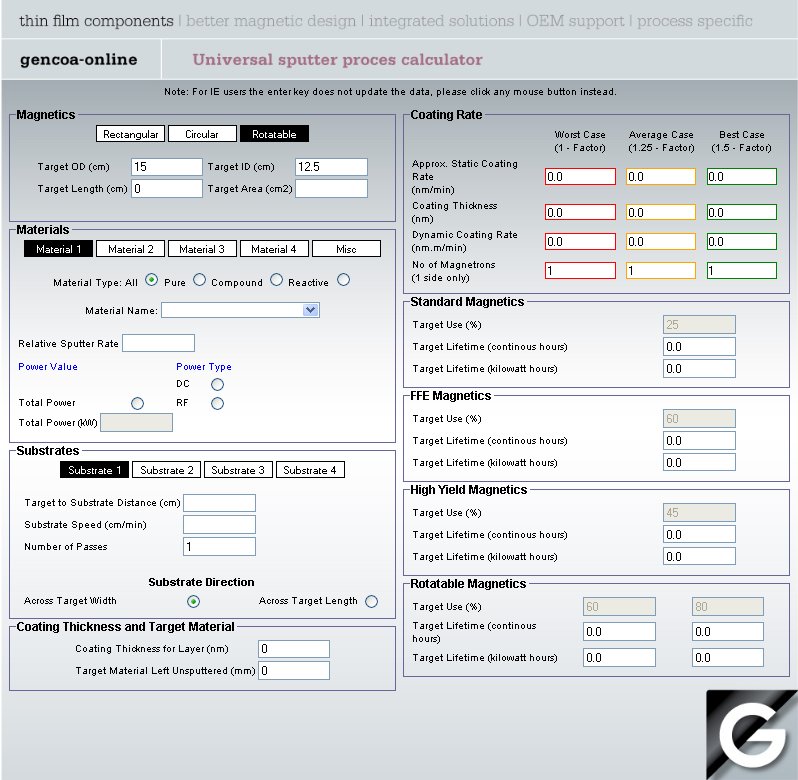Click best case static coating rate field

(742, 177)
